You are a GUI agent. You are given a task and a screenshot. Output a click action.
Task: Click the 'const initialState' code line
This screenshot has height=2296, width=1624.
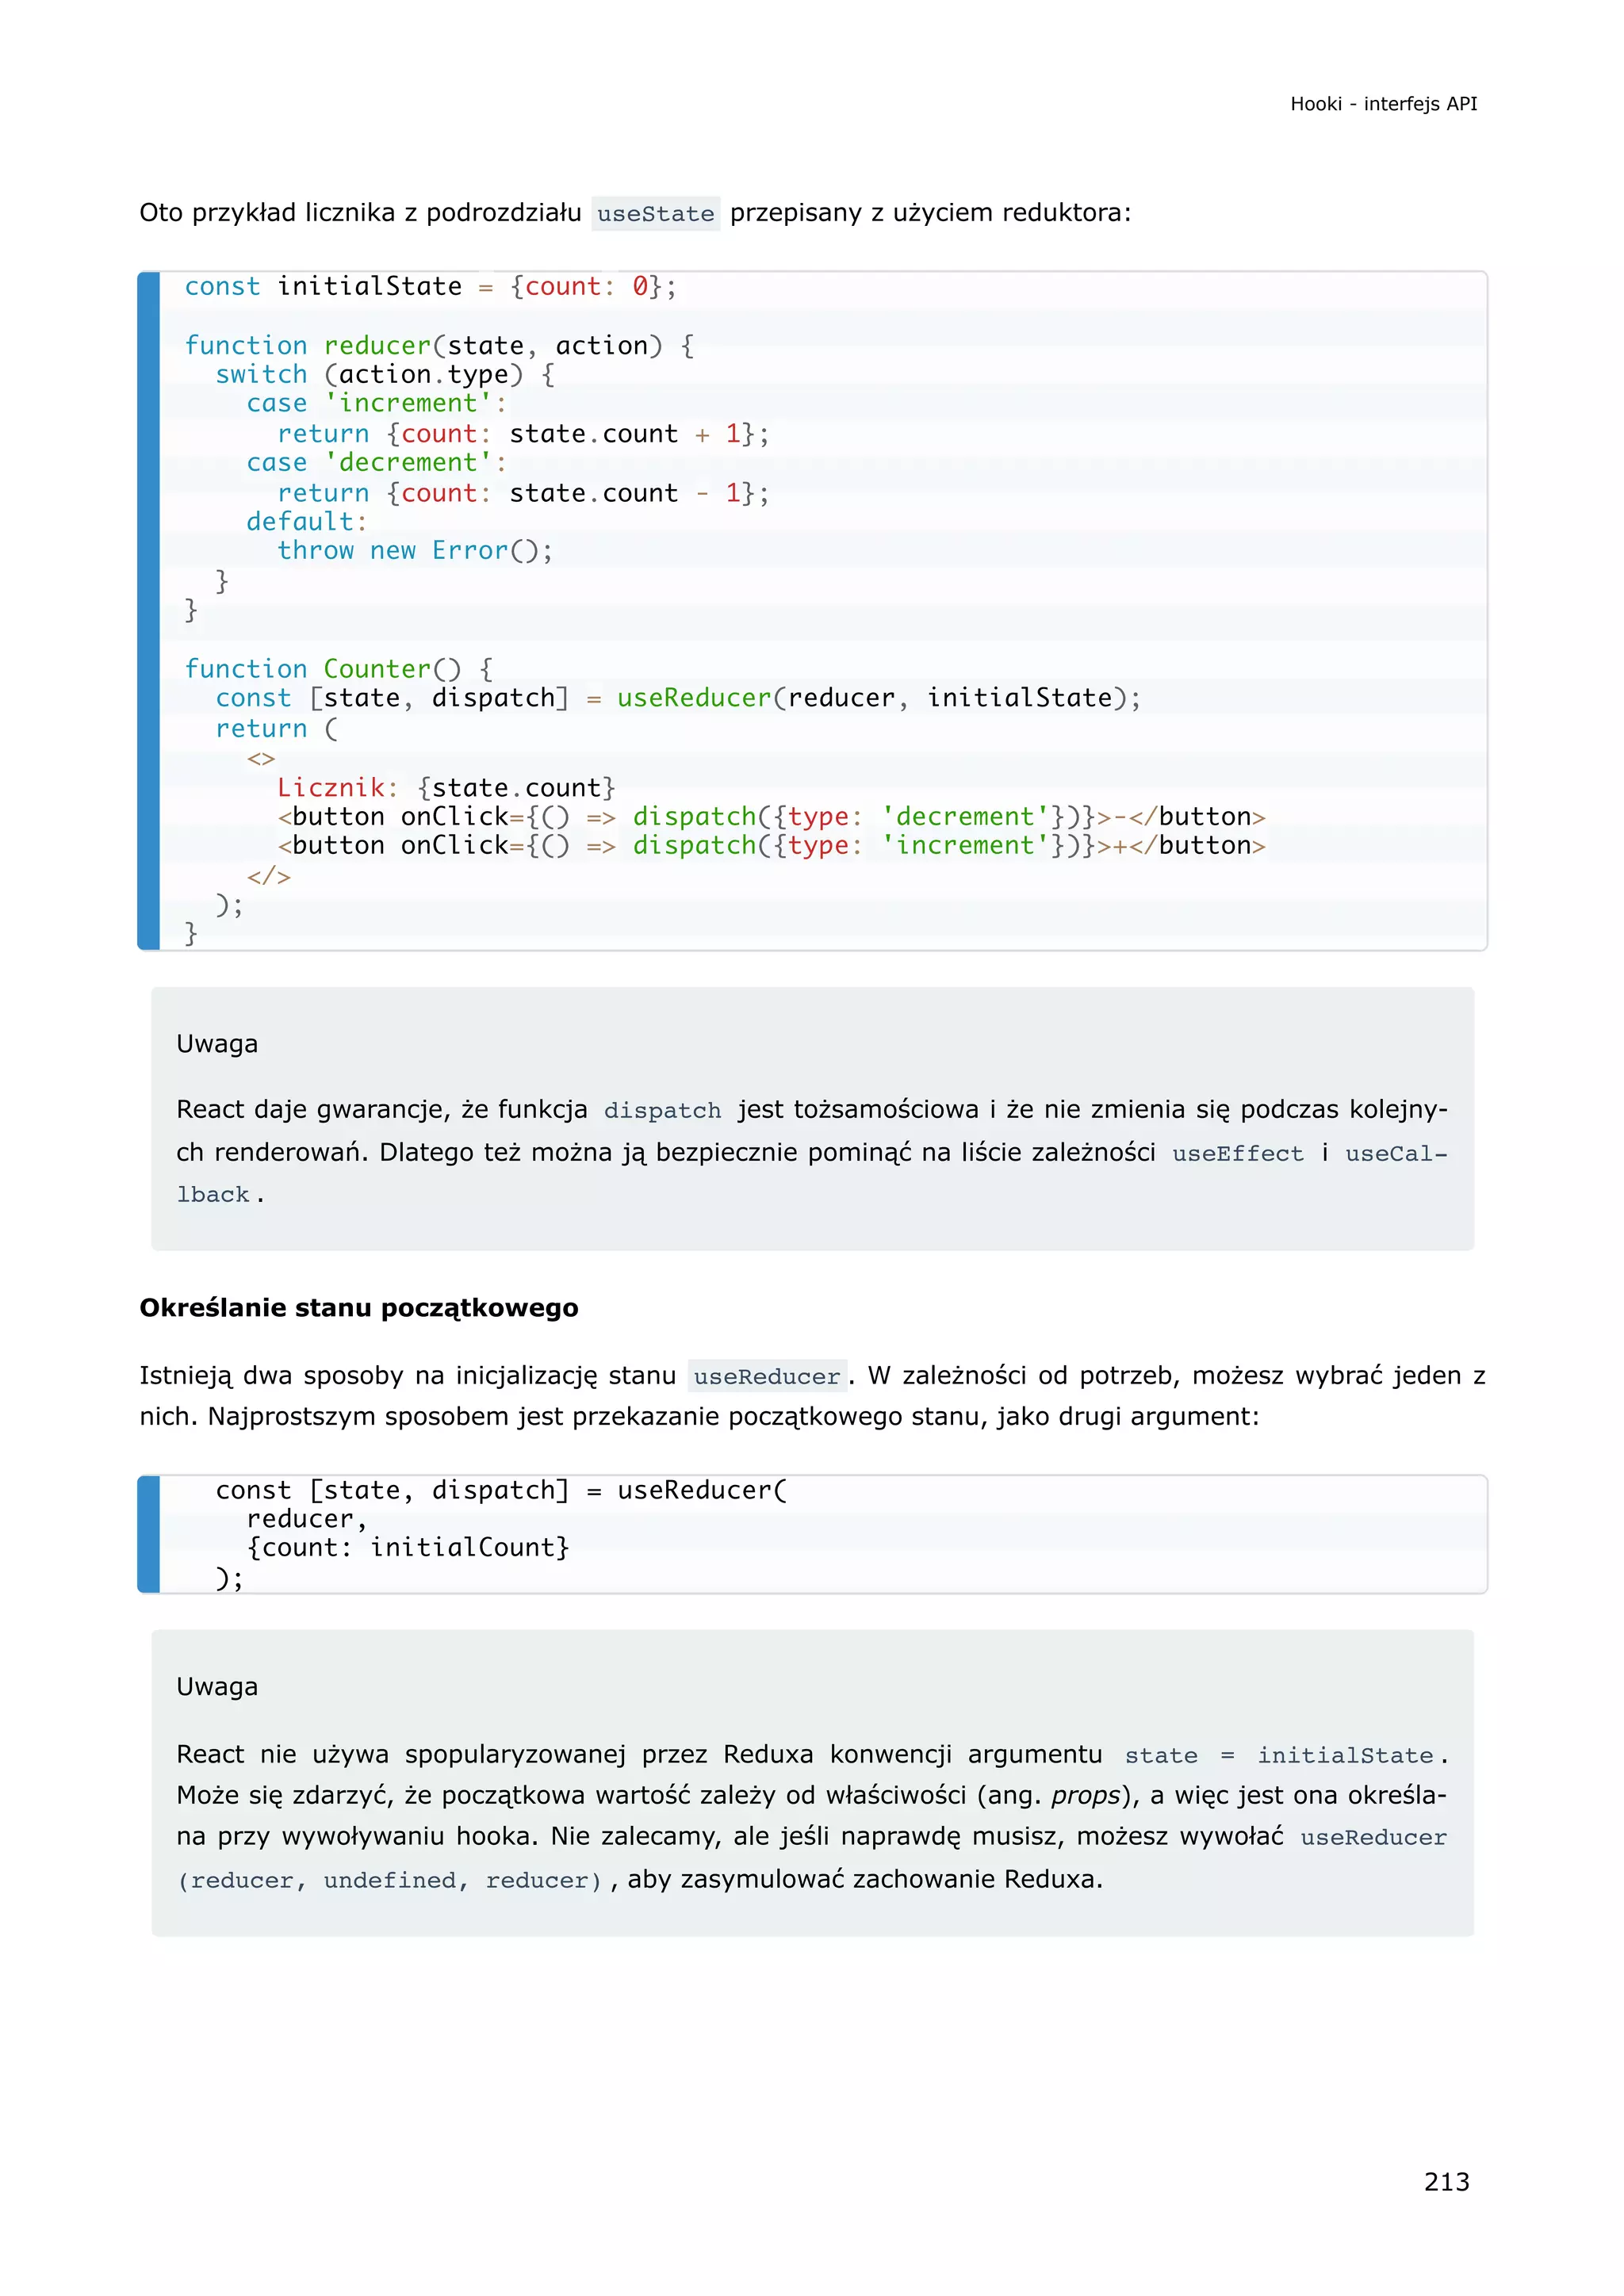point(430,287)
